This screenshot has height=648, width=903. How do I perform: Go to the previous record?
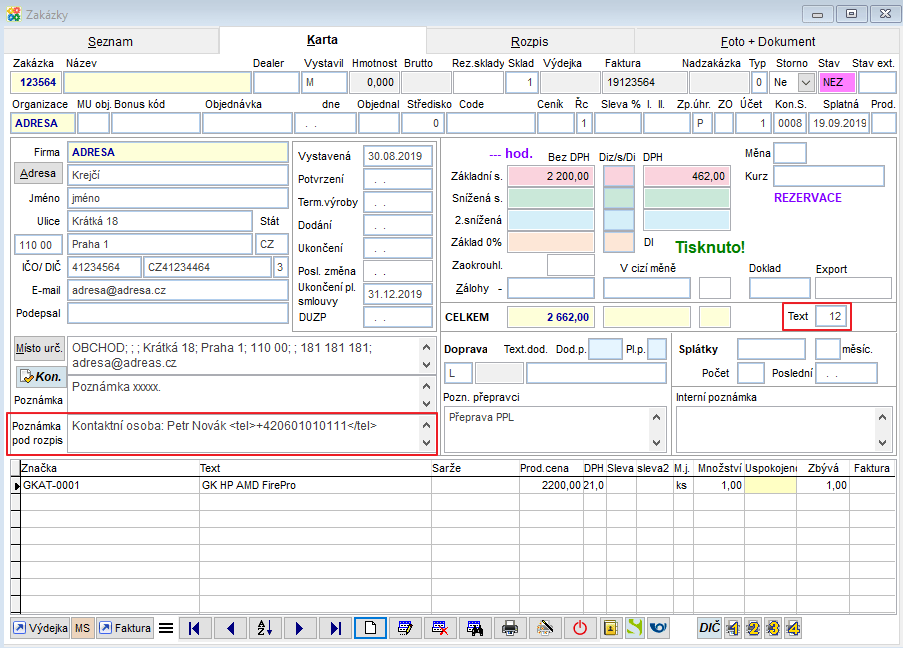click(x=230, y=628)
